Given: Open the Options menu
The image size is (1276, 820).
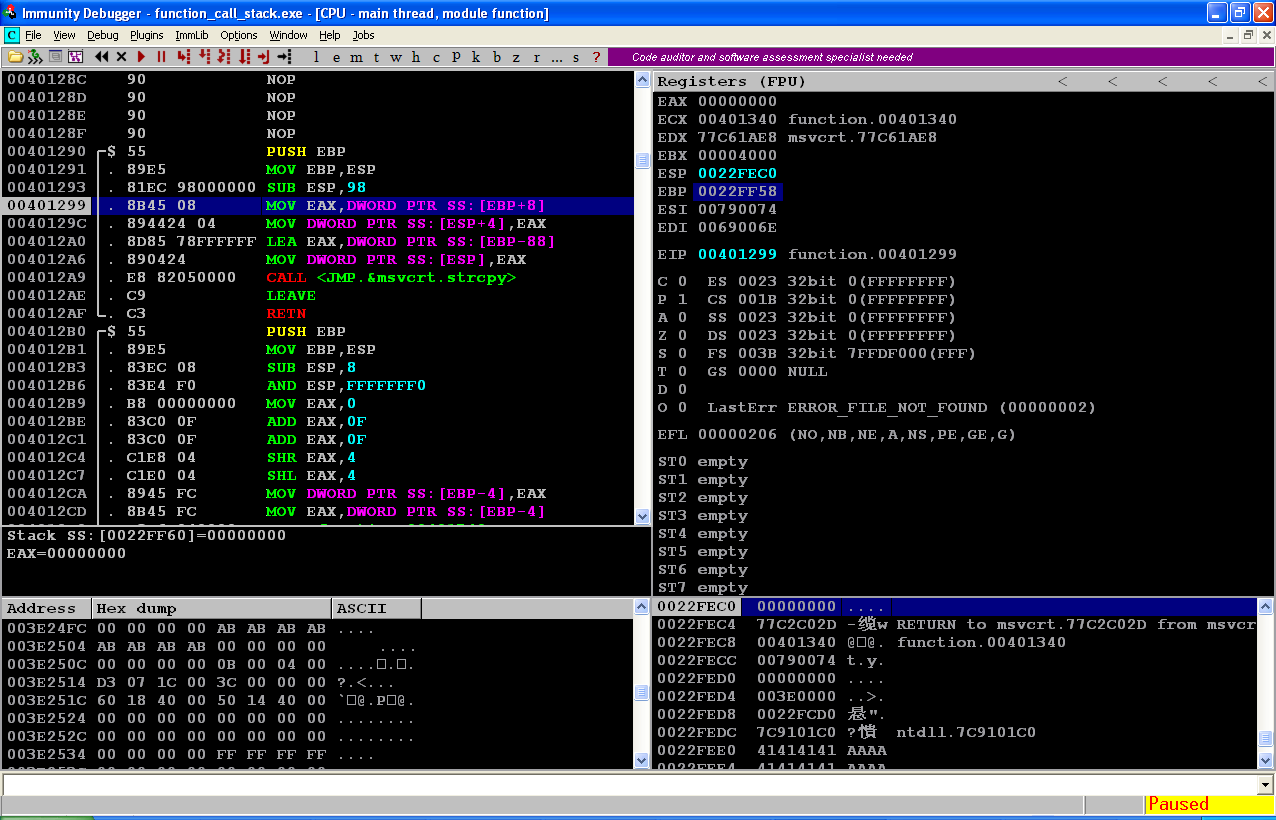Looking at the screenshot, I should point(239,35).
